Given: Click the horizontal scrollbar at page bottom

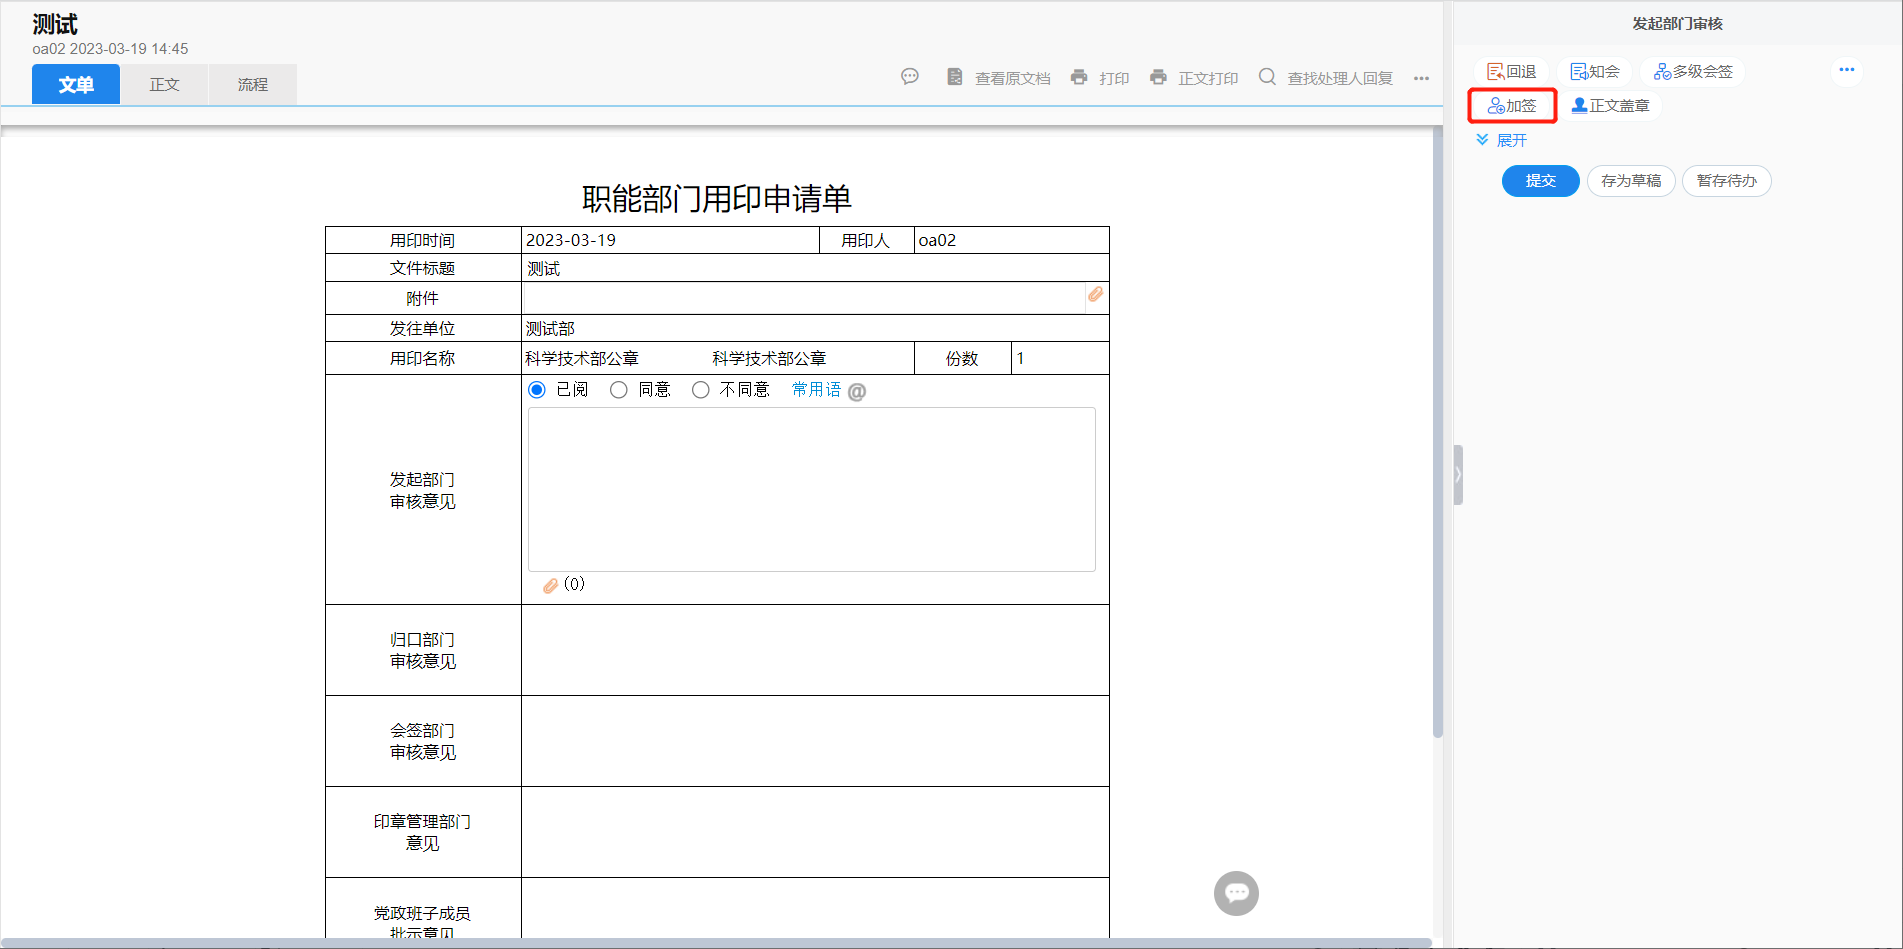Looking at the screenshot, I should tap(716, 943).
